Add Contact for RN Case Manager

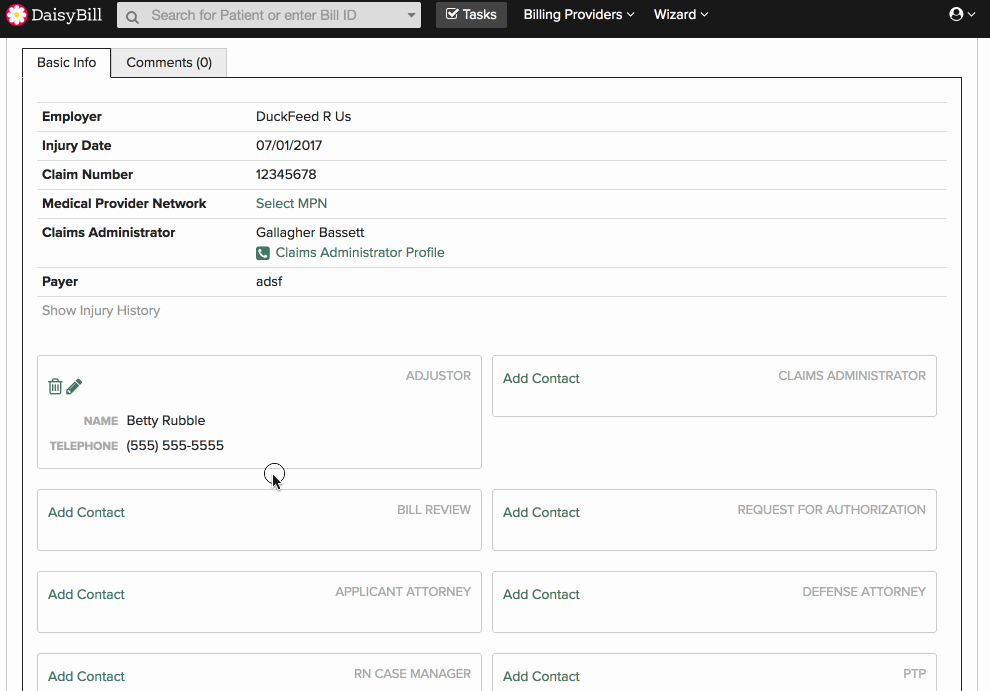pyautogui.click(x=86, y=676)
